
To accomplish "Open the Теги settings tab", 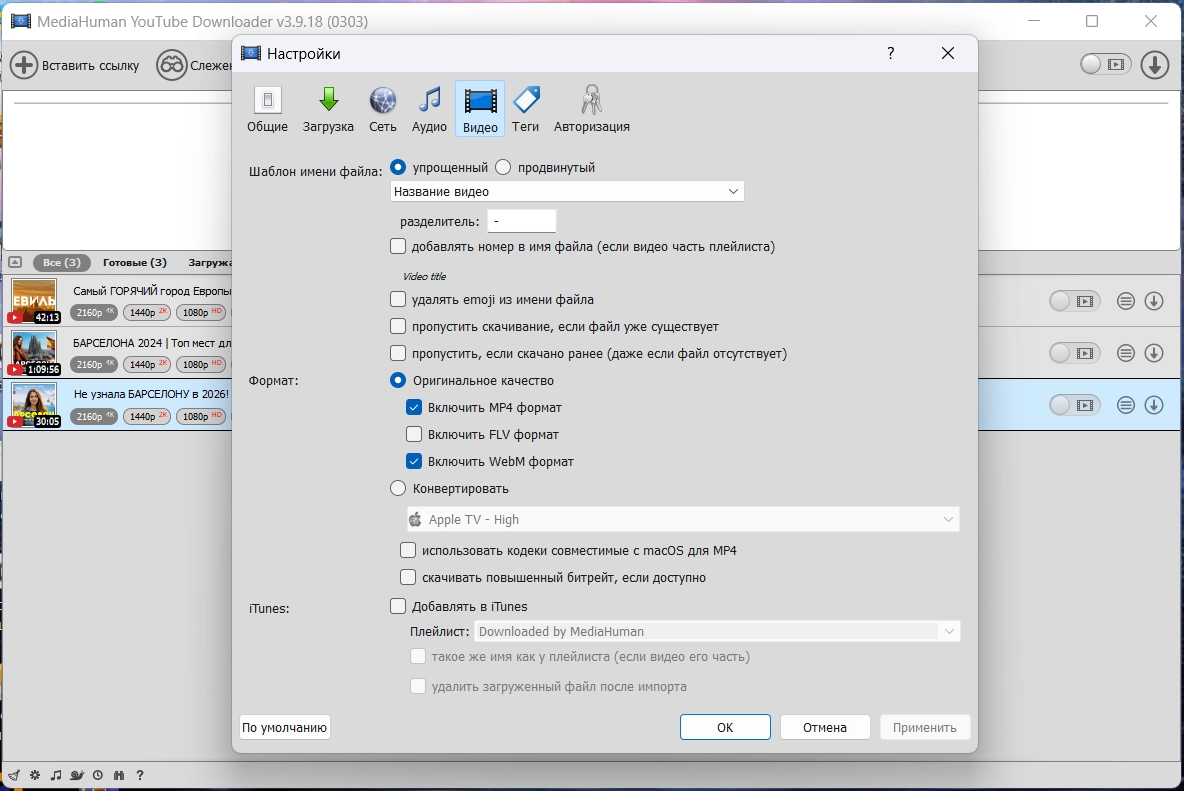I will [526, 109].
